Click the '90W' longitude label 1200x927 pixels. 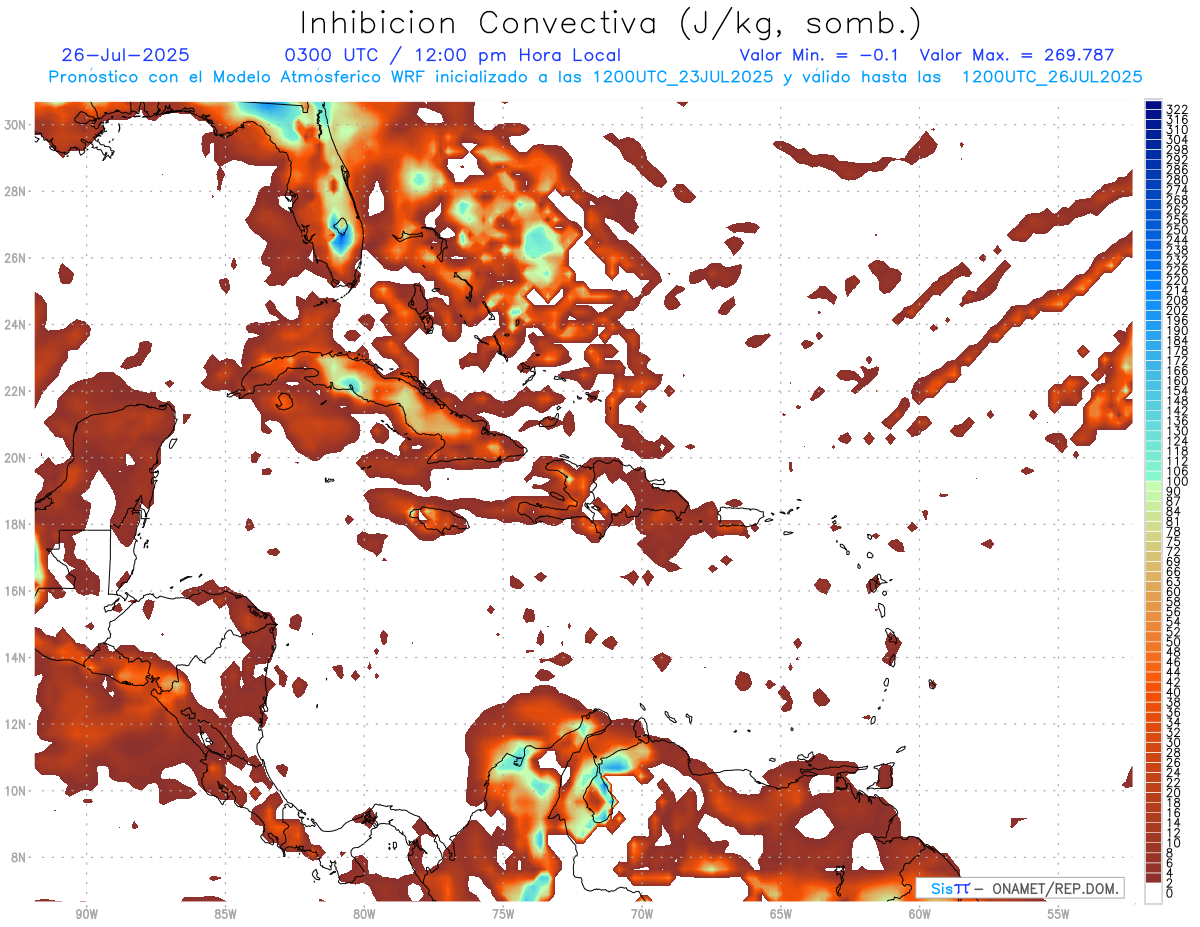click(x=86, y=914)
